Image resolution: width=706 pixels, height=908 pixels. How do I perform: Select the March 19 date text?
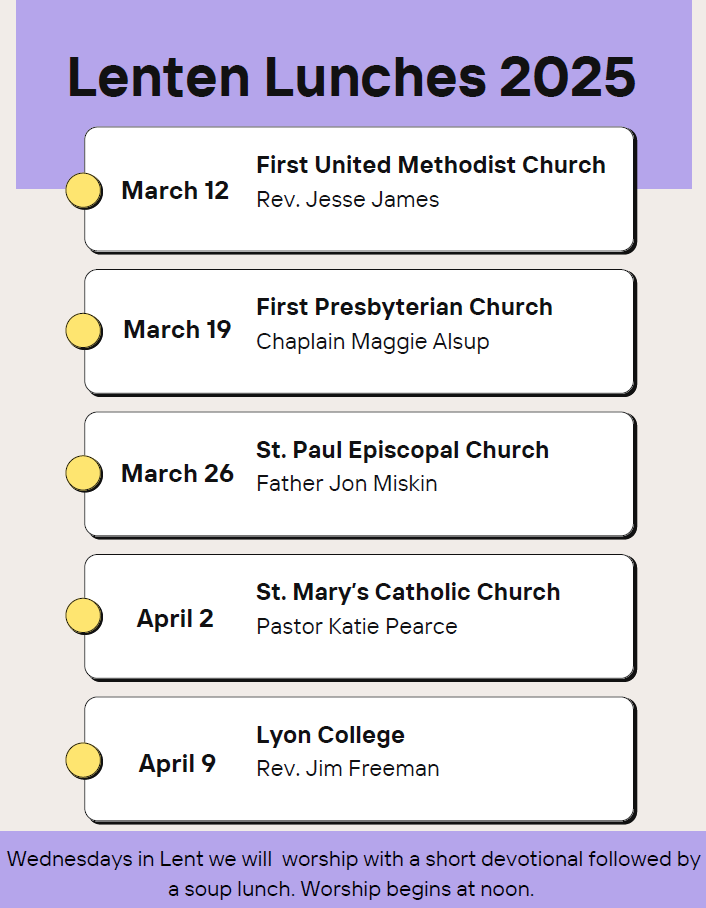tap(177, 329)
